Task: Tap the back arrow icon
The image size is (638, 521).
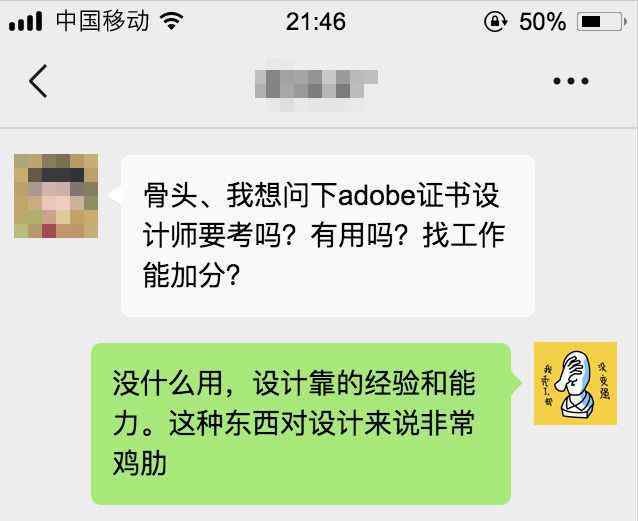Action: tap(39, 81)
